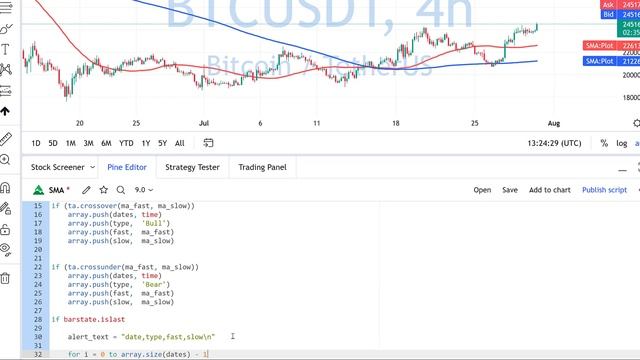Viewport: 640px width, 360px height.
Task: Click the red SMA:Plot price label
Action: (611, 46)
